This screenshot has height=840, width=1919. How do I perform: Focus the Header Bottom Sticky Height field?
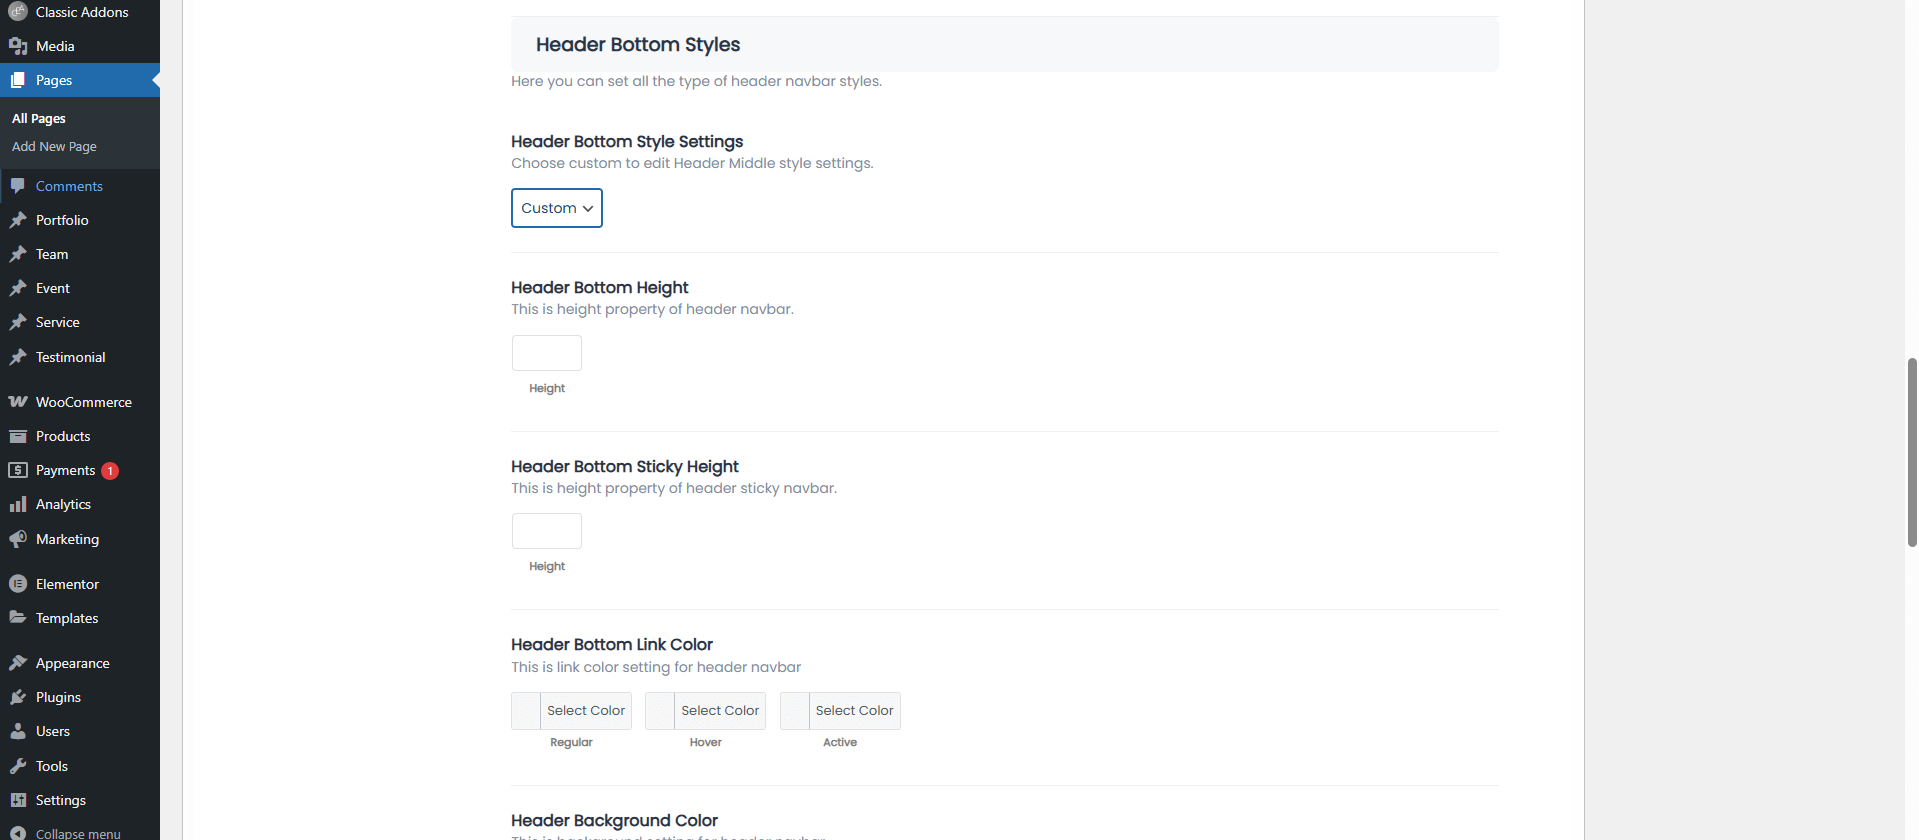click(x=546, y=531)
